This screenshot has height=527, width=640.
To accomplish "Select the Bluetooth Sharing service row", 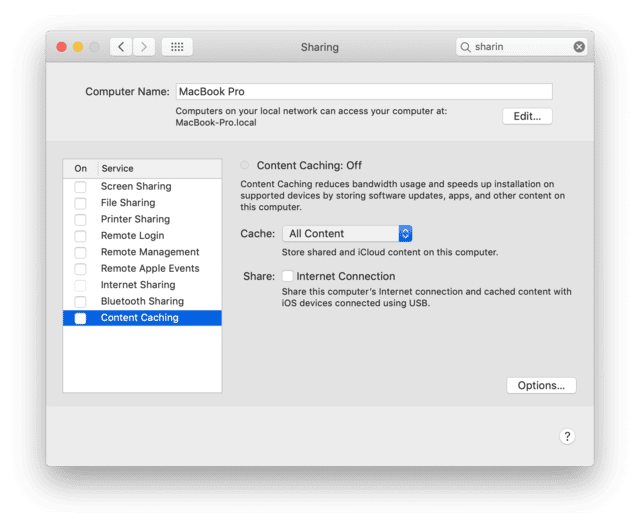I will (x=142, y=301).
